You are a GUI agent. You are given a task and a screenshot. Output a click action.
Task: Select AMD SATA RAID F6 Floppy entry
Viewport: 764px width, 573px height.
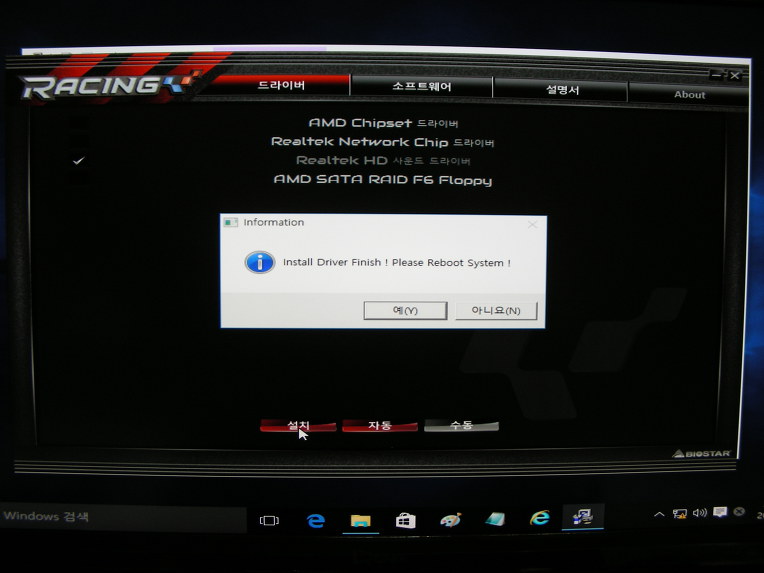[382, 180]
